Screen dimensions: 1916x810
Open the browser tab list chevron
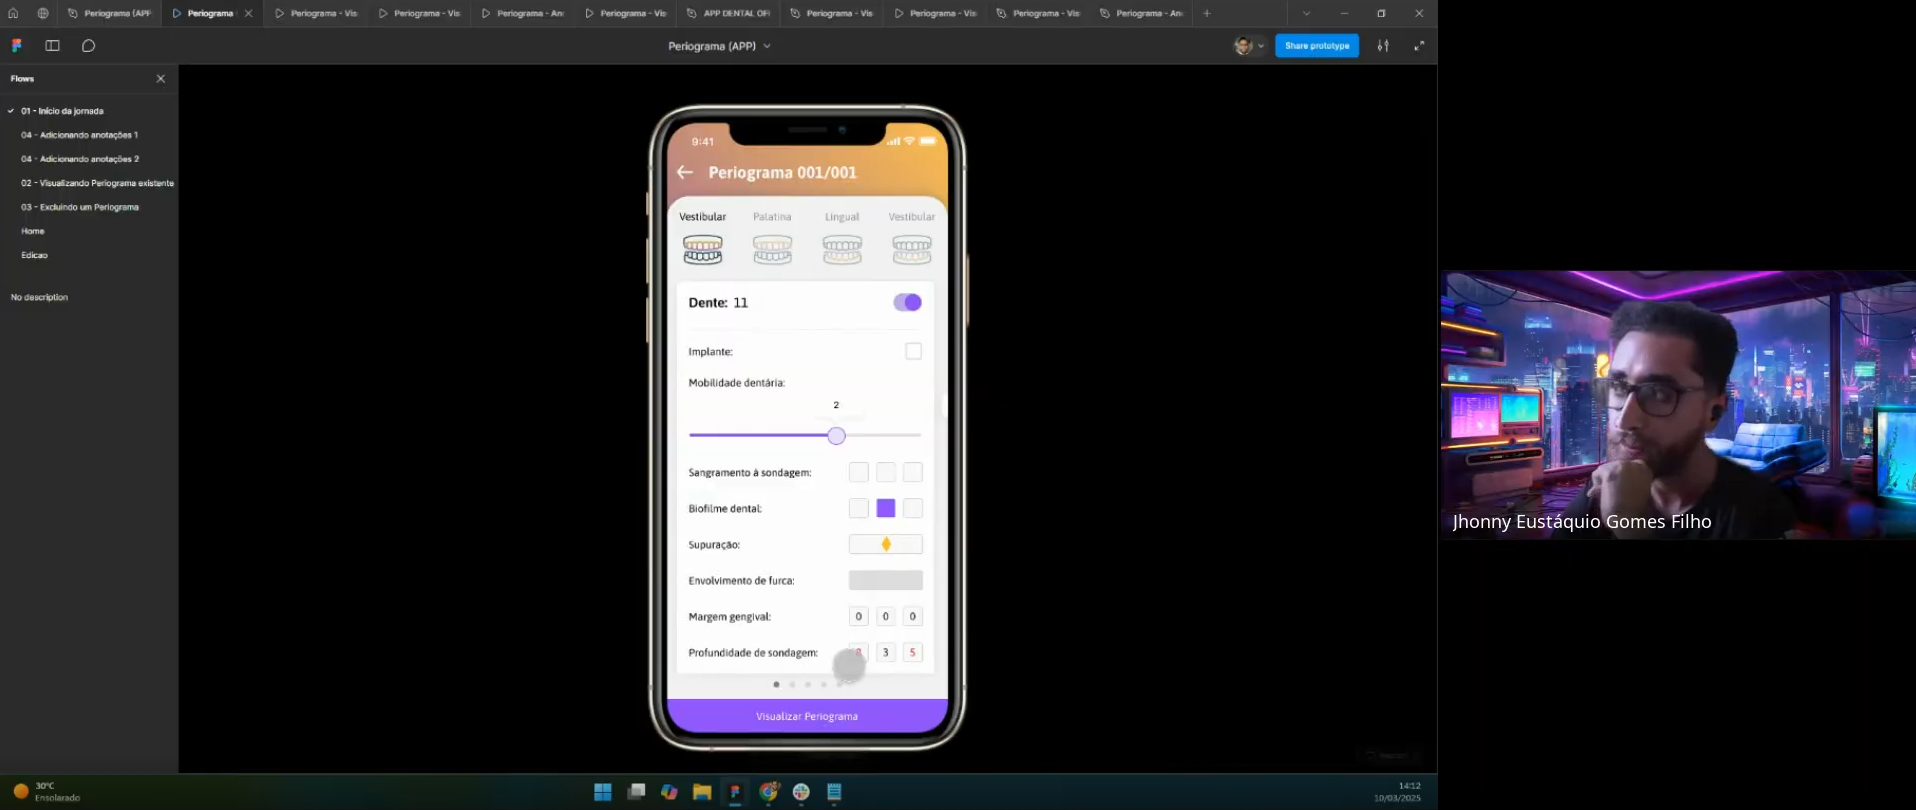[x=1306, y=14]
